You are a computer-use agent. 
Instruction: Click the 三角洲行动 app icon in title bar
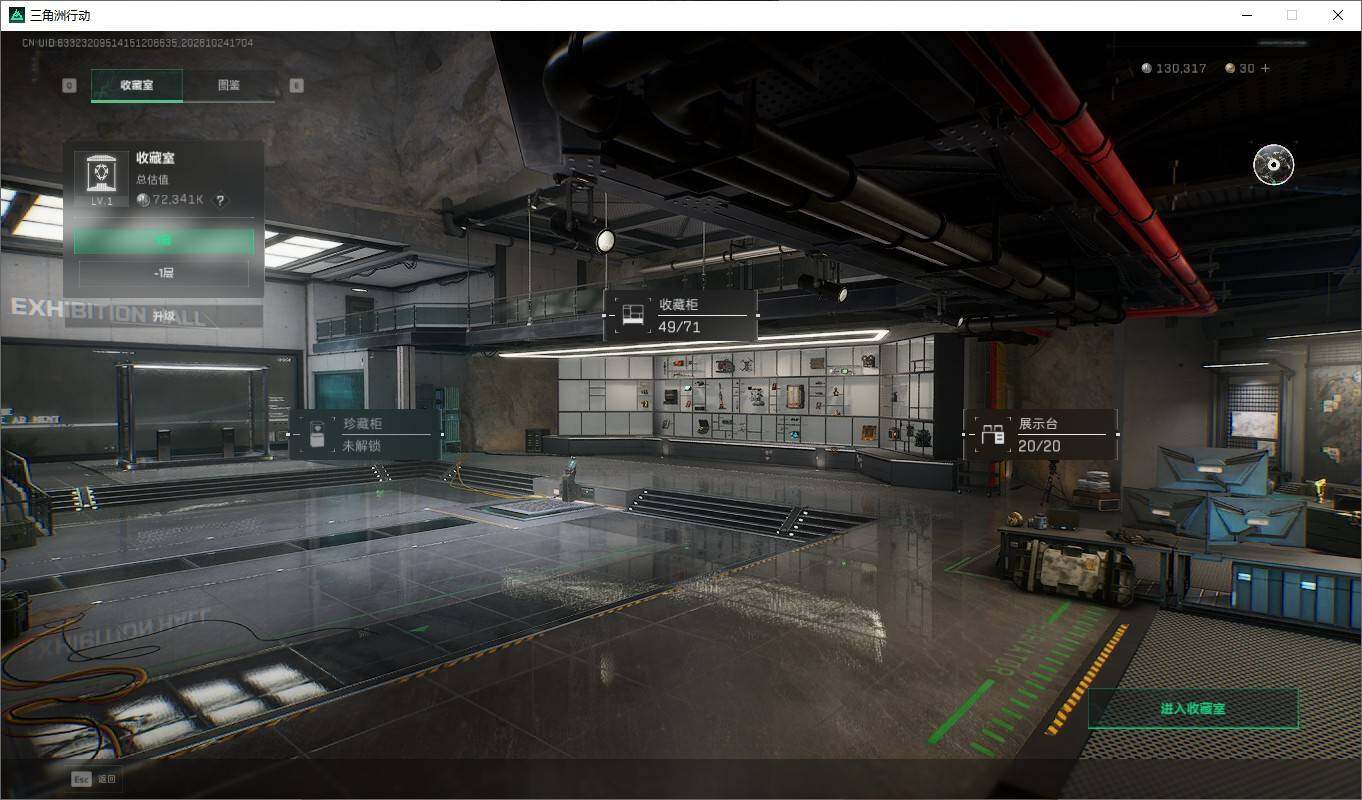16,15
